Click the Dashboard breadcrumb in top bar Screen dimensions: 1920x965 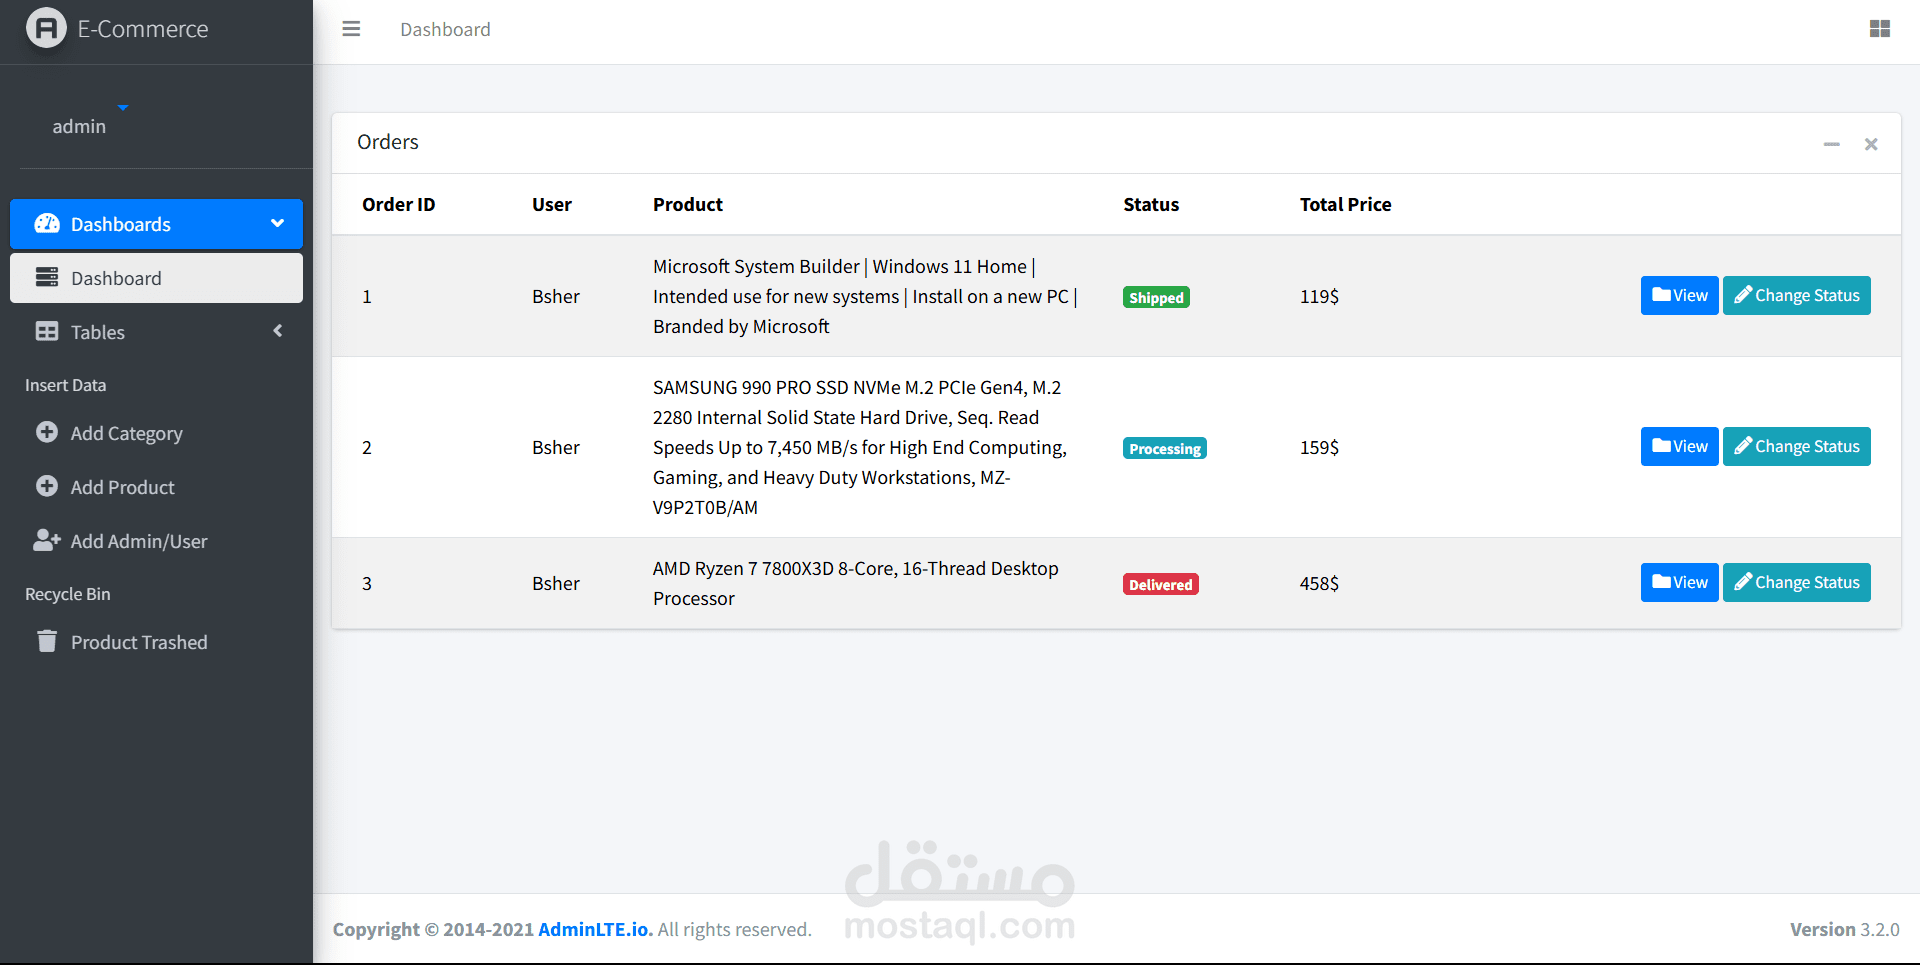[445, 29]
